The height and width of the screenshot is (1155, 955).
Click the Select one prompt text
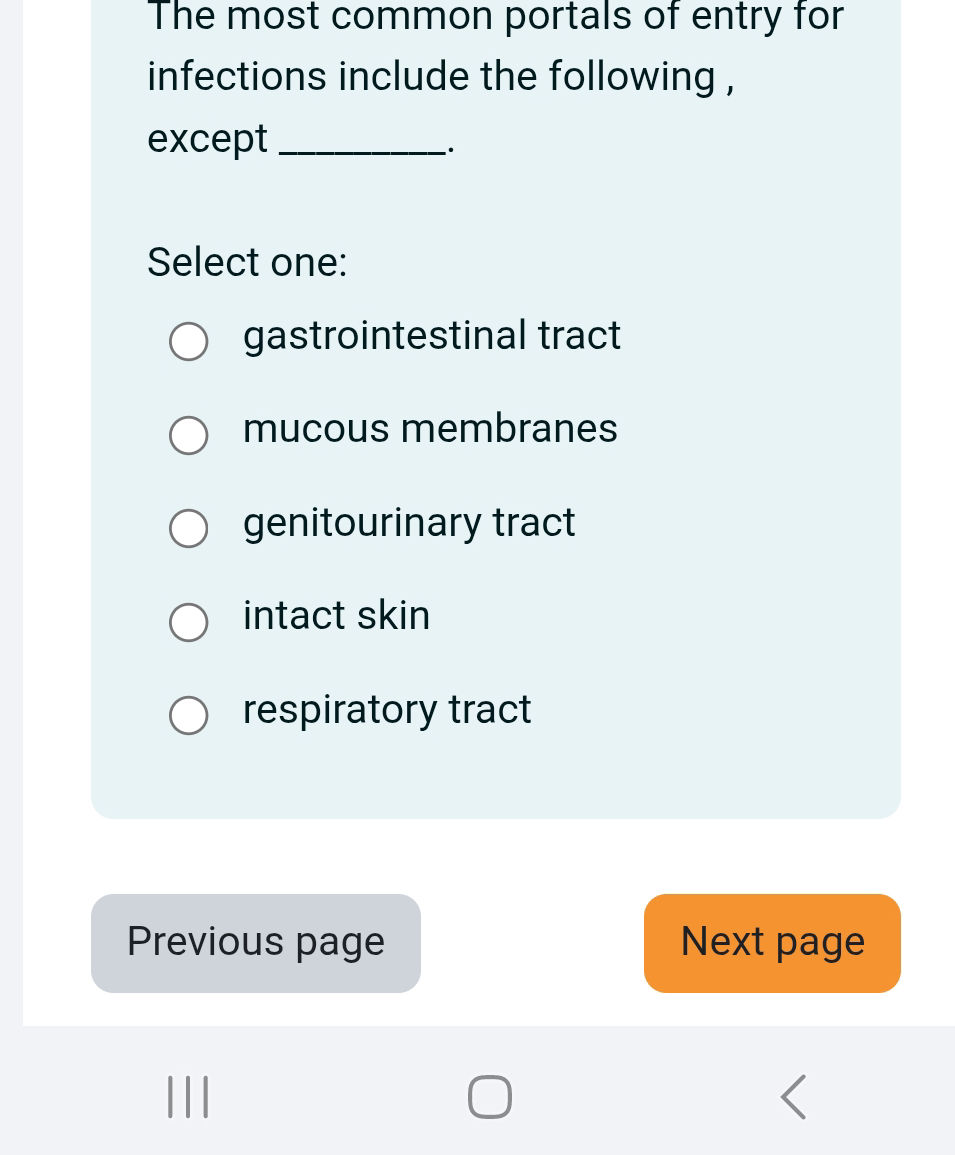tap(247, 262)
